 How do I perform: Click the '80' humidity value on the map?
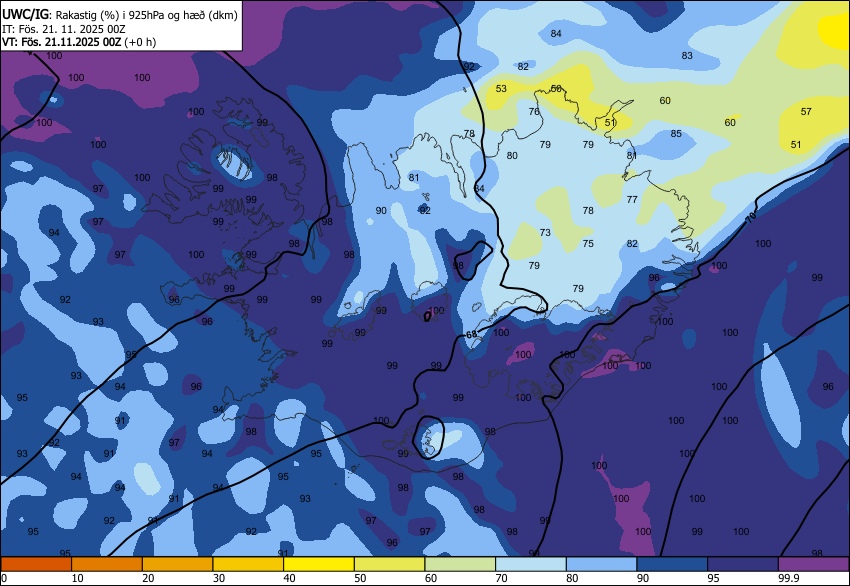(x=512, y=156)
